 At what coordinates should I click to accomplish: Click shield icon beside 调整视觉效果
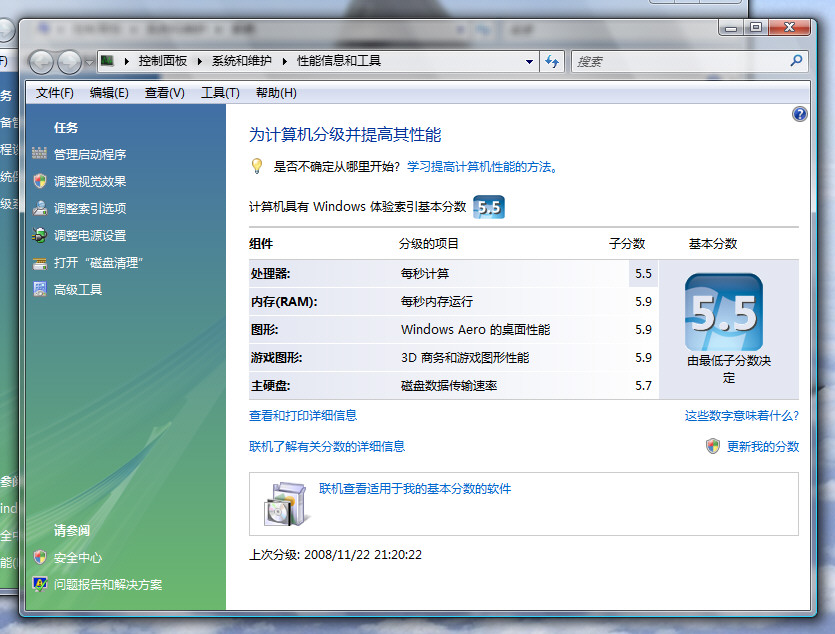[40, 181]
